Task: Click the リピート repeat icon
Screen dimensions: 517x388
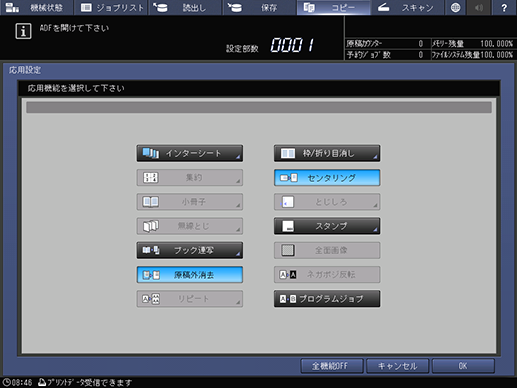Action: 151,299
